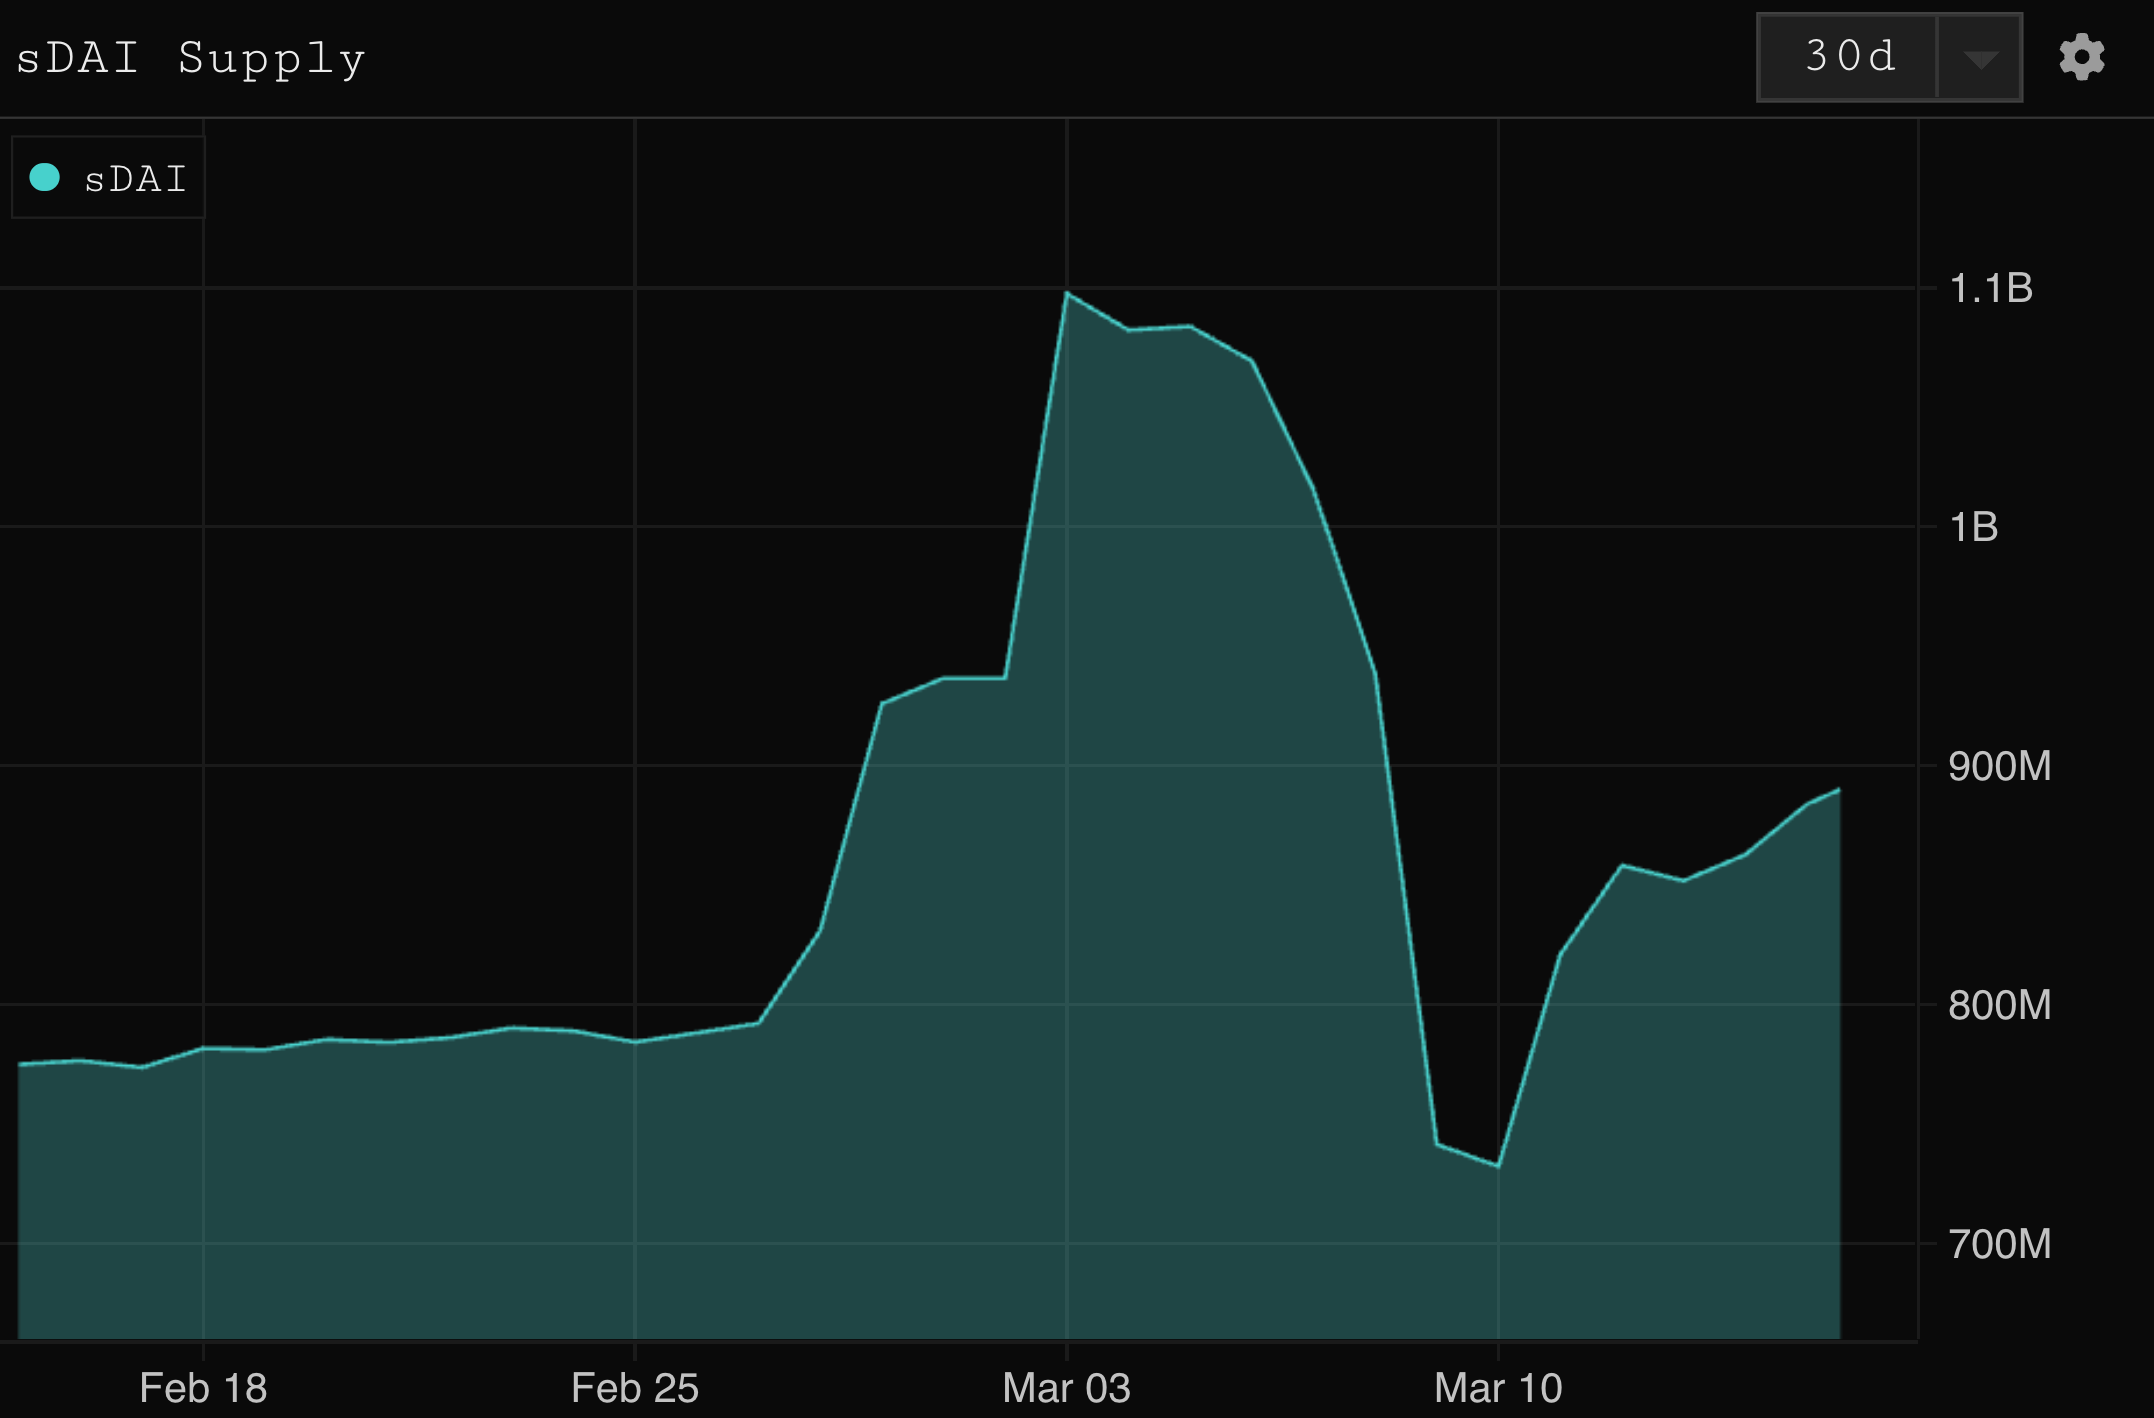Click the first data point at chart start

(x=20, y=1064)
